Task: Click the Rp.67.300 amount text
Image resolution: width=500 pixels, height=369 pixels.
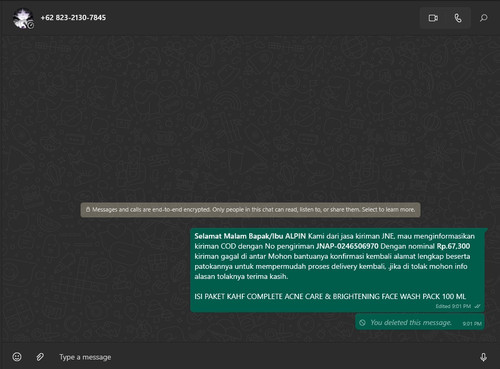Action: point(453,246)
